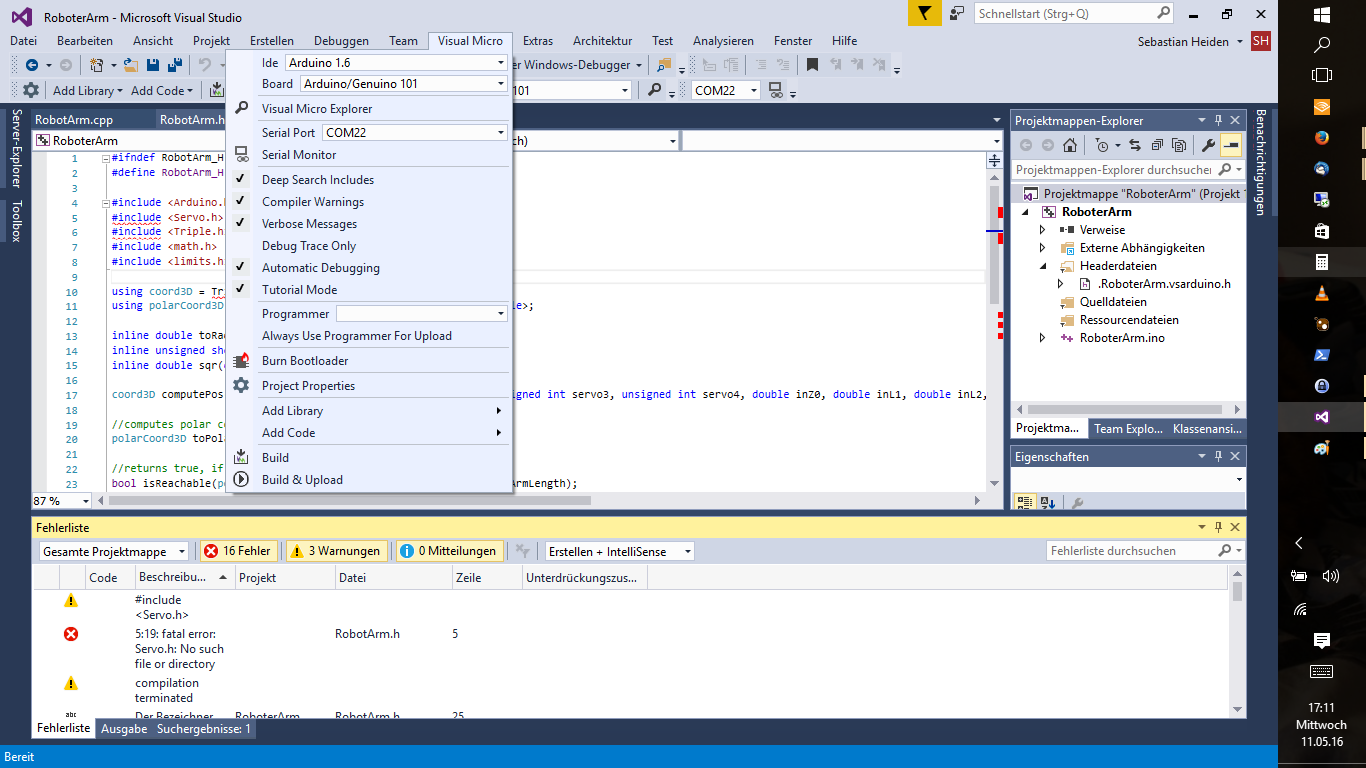This screenshot has width=1366, height=768.
Task: Click the collapse all icon in Solution Explorer
Action: tap(1157, 145)
